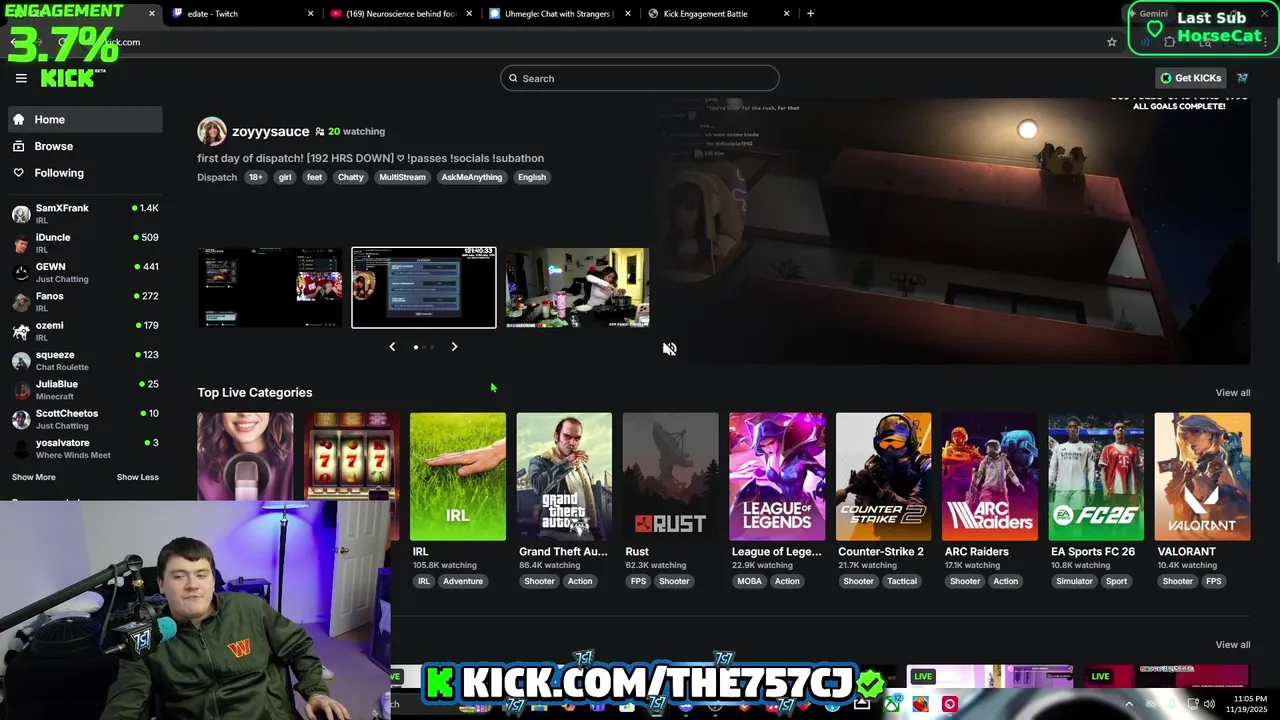Click the lower View all link

coord(1233,644)
